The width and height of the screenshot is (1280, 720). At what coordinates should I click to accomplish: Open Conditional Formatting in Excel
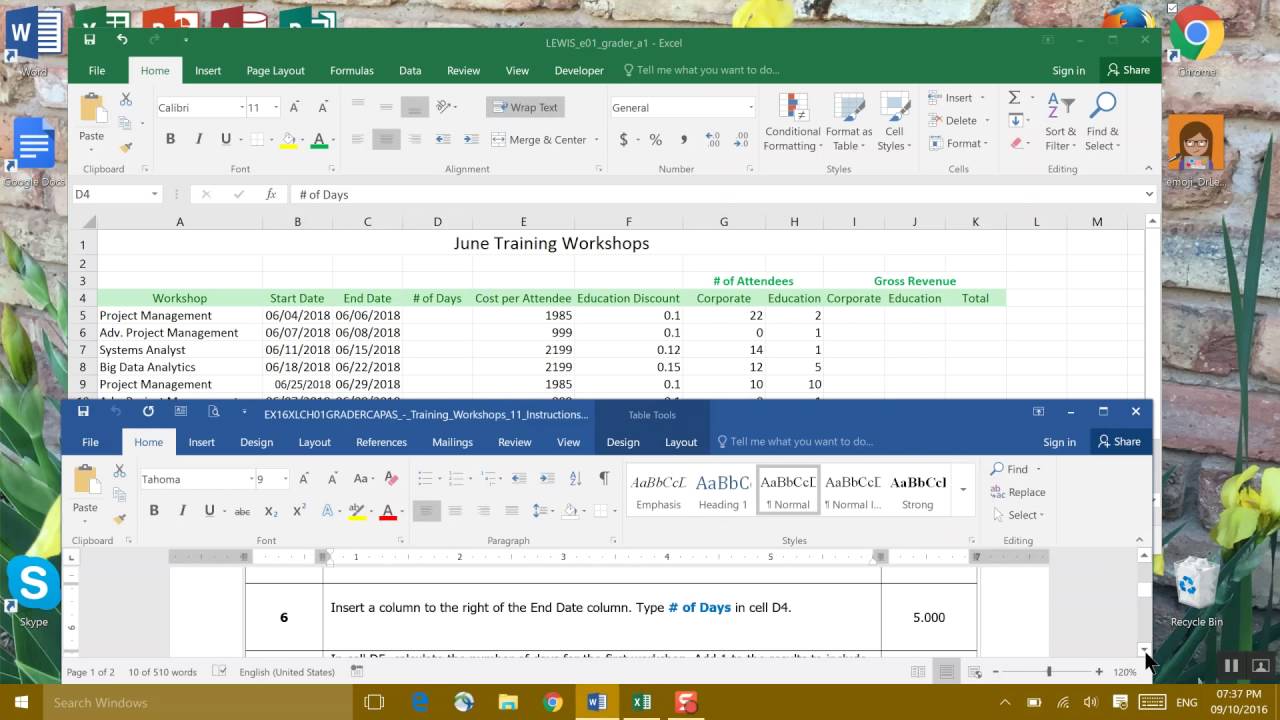click(x=793, y=123)
